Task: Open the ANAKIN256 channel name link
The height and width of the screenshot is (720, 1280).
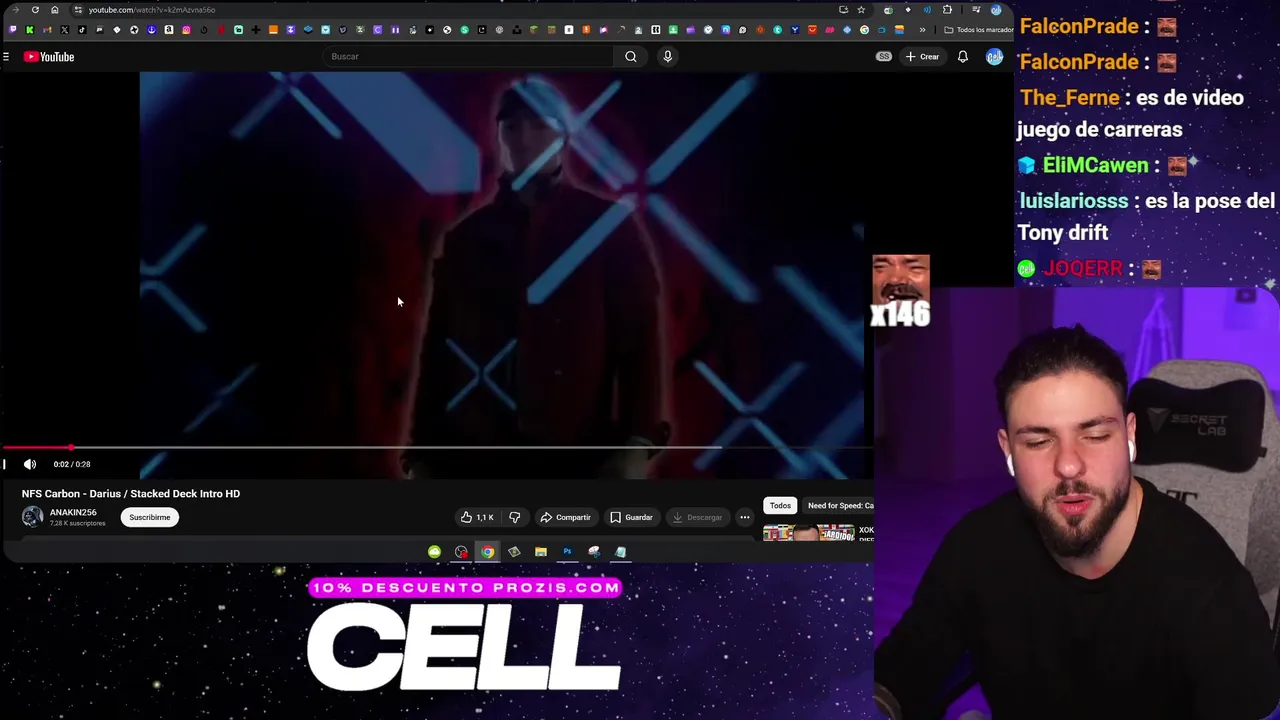Action: click(x=73, y=512)
